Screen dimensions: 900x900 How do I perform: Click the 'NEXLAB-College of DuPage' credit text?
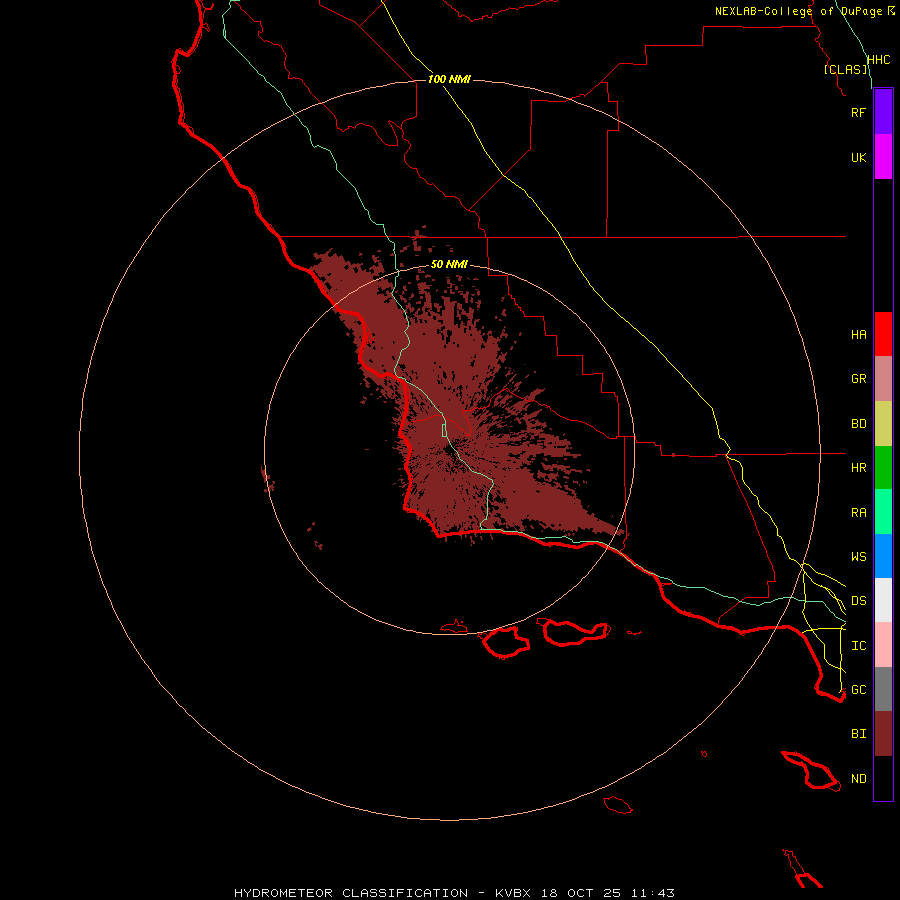tap(800, 11)
